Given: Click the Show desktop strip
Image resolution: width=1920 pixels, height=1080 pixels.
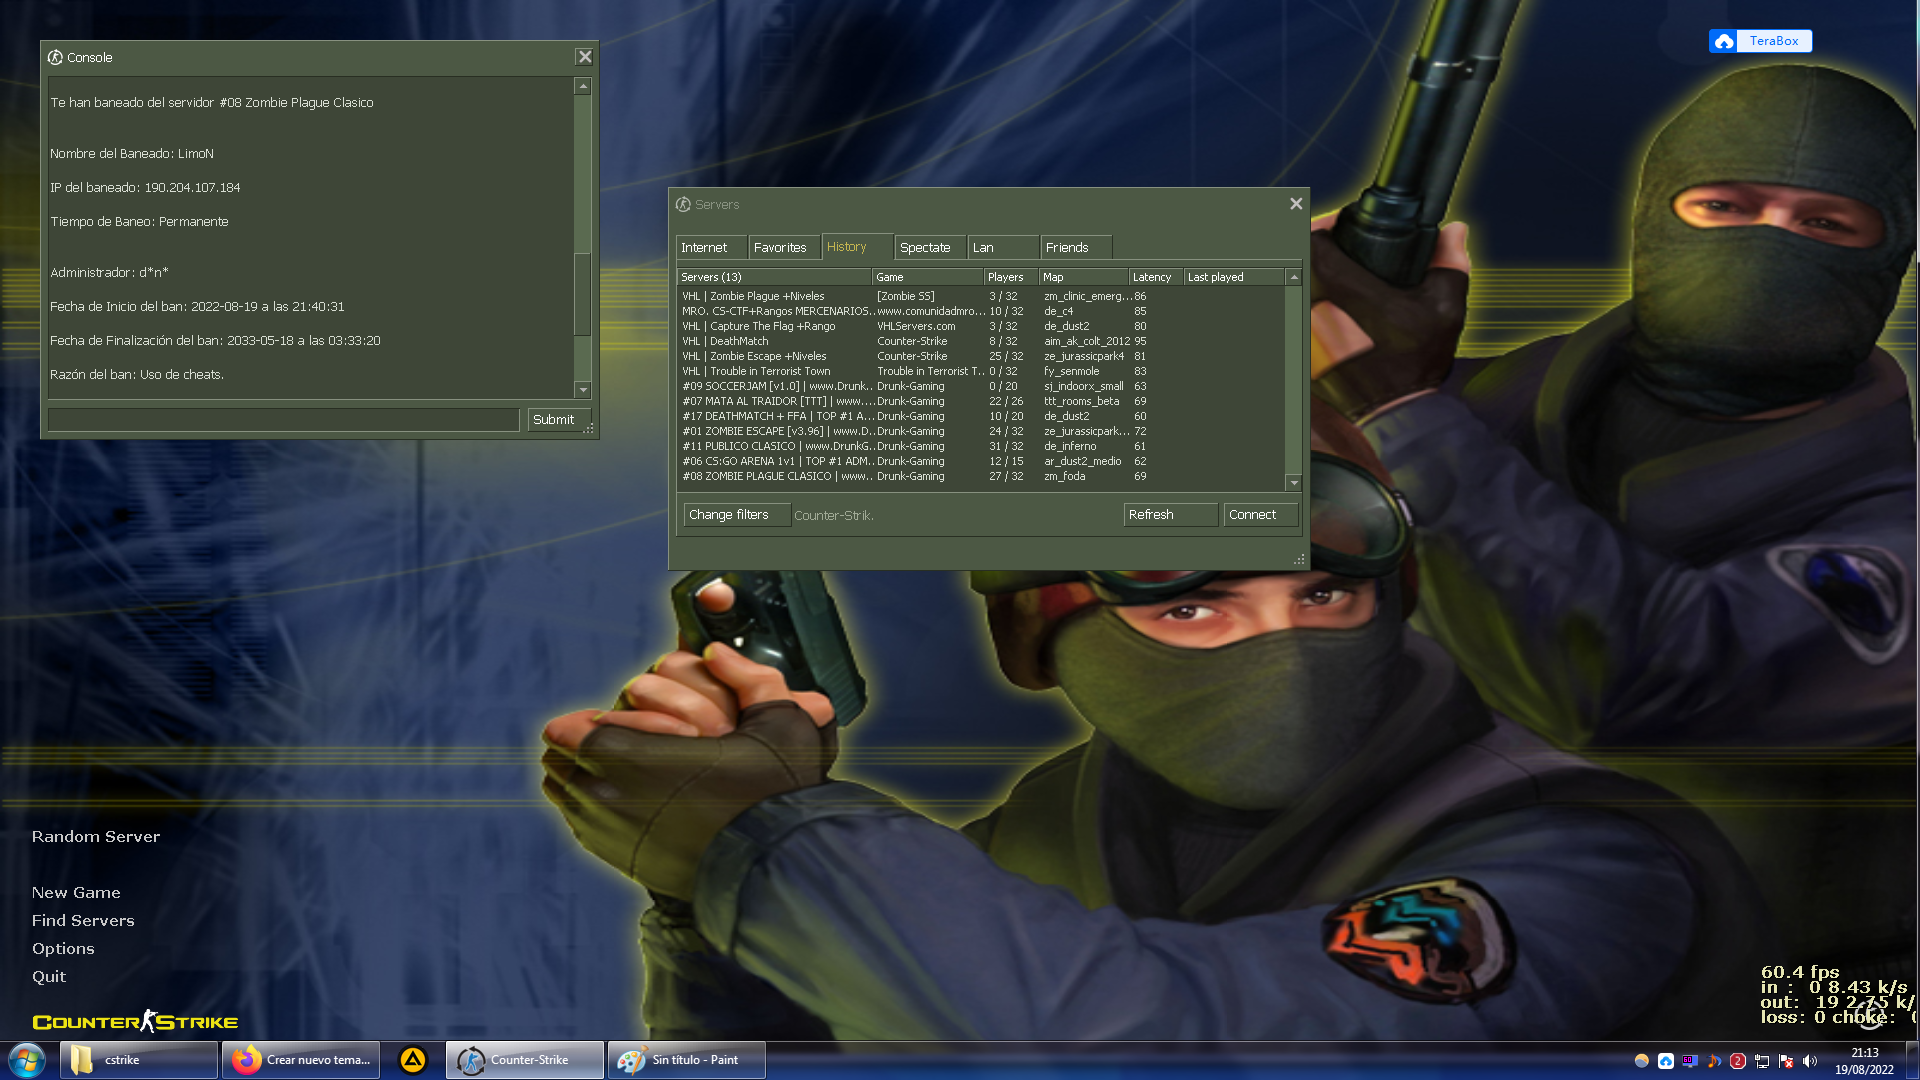Looking at the screenshot, I should coord(1912,1061).
